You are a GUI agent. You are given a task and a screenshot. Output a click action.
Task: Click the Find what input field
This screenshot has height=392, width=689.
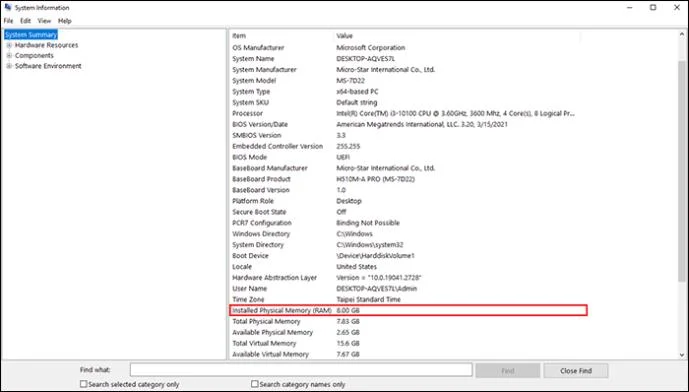tap(301, 370)
